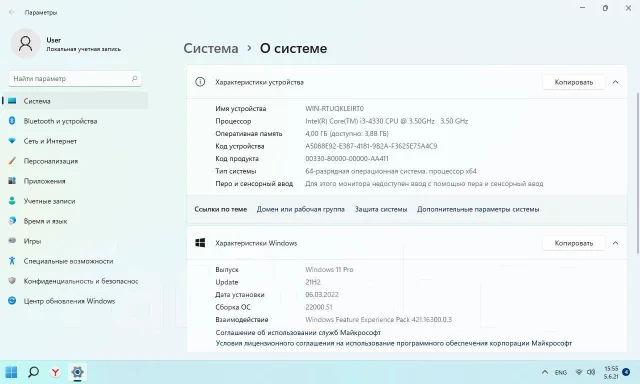Open the notification badge icon
This screenshot has height=384, width=640.
click(x=627, y=372)
